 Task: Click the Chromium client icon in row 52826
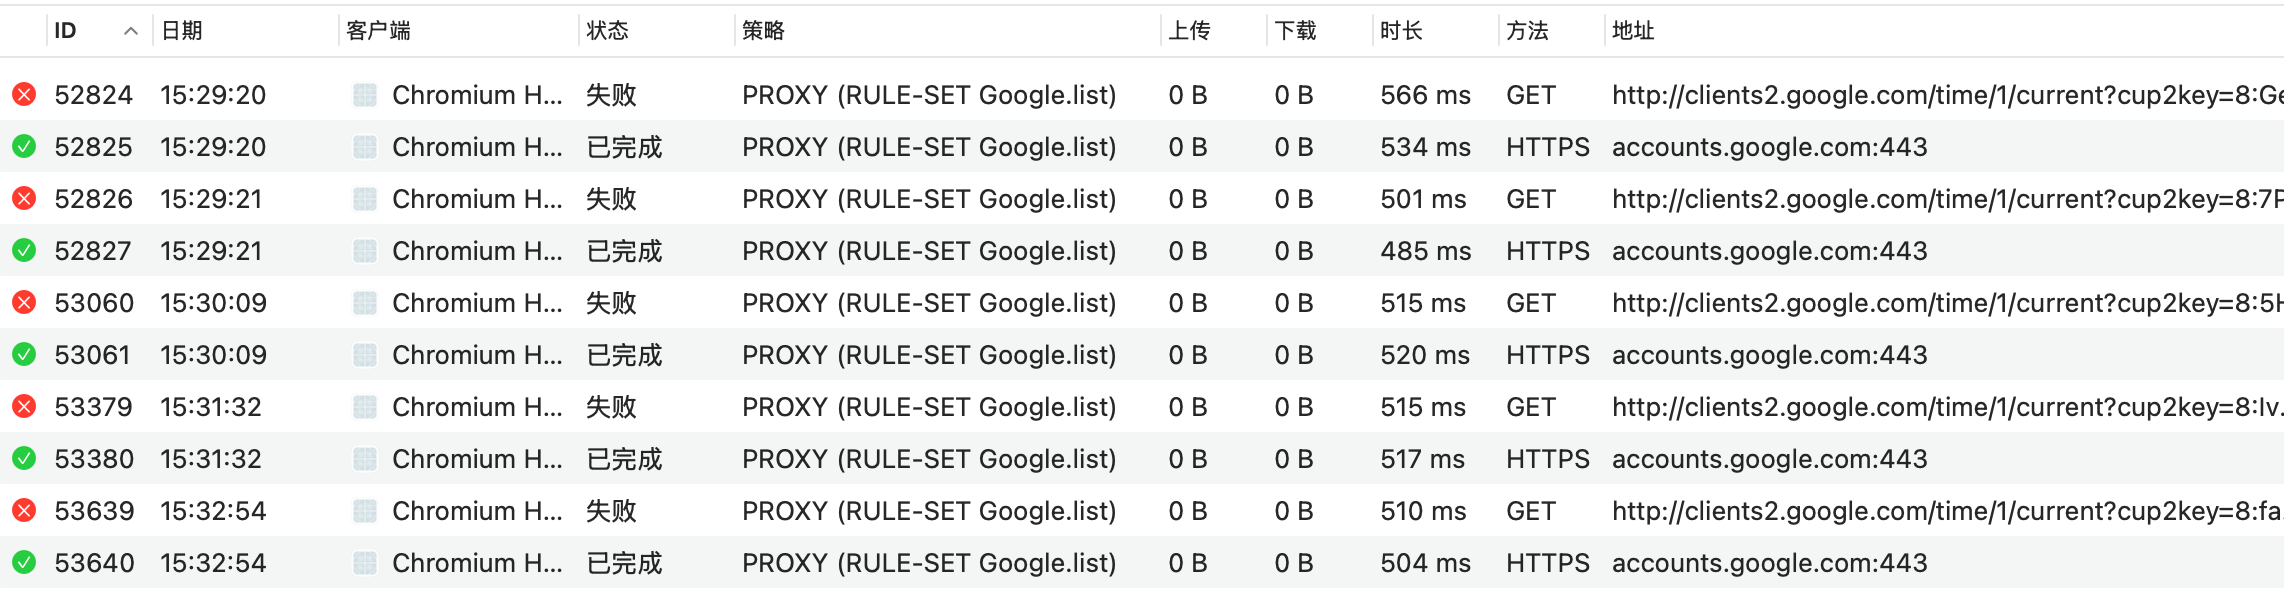click(365, 199)
